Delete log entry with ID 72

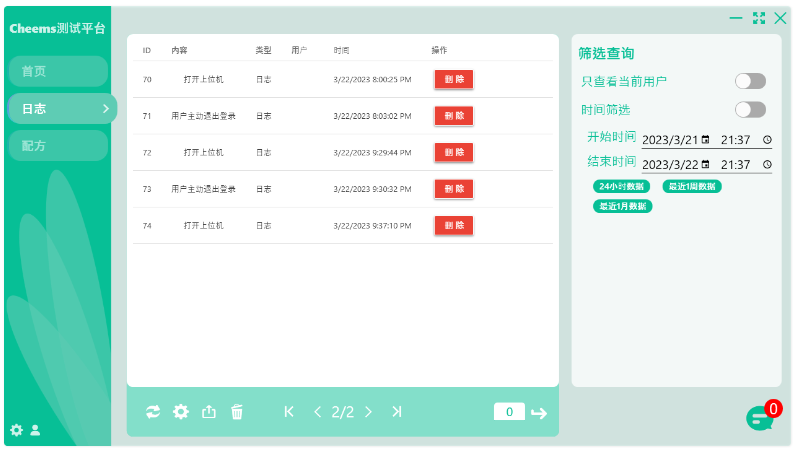coord(454,152)
